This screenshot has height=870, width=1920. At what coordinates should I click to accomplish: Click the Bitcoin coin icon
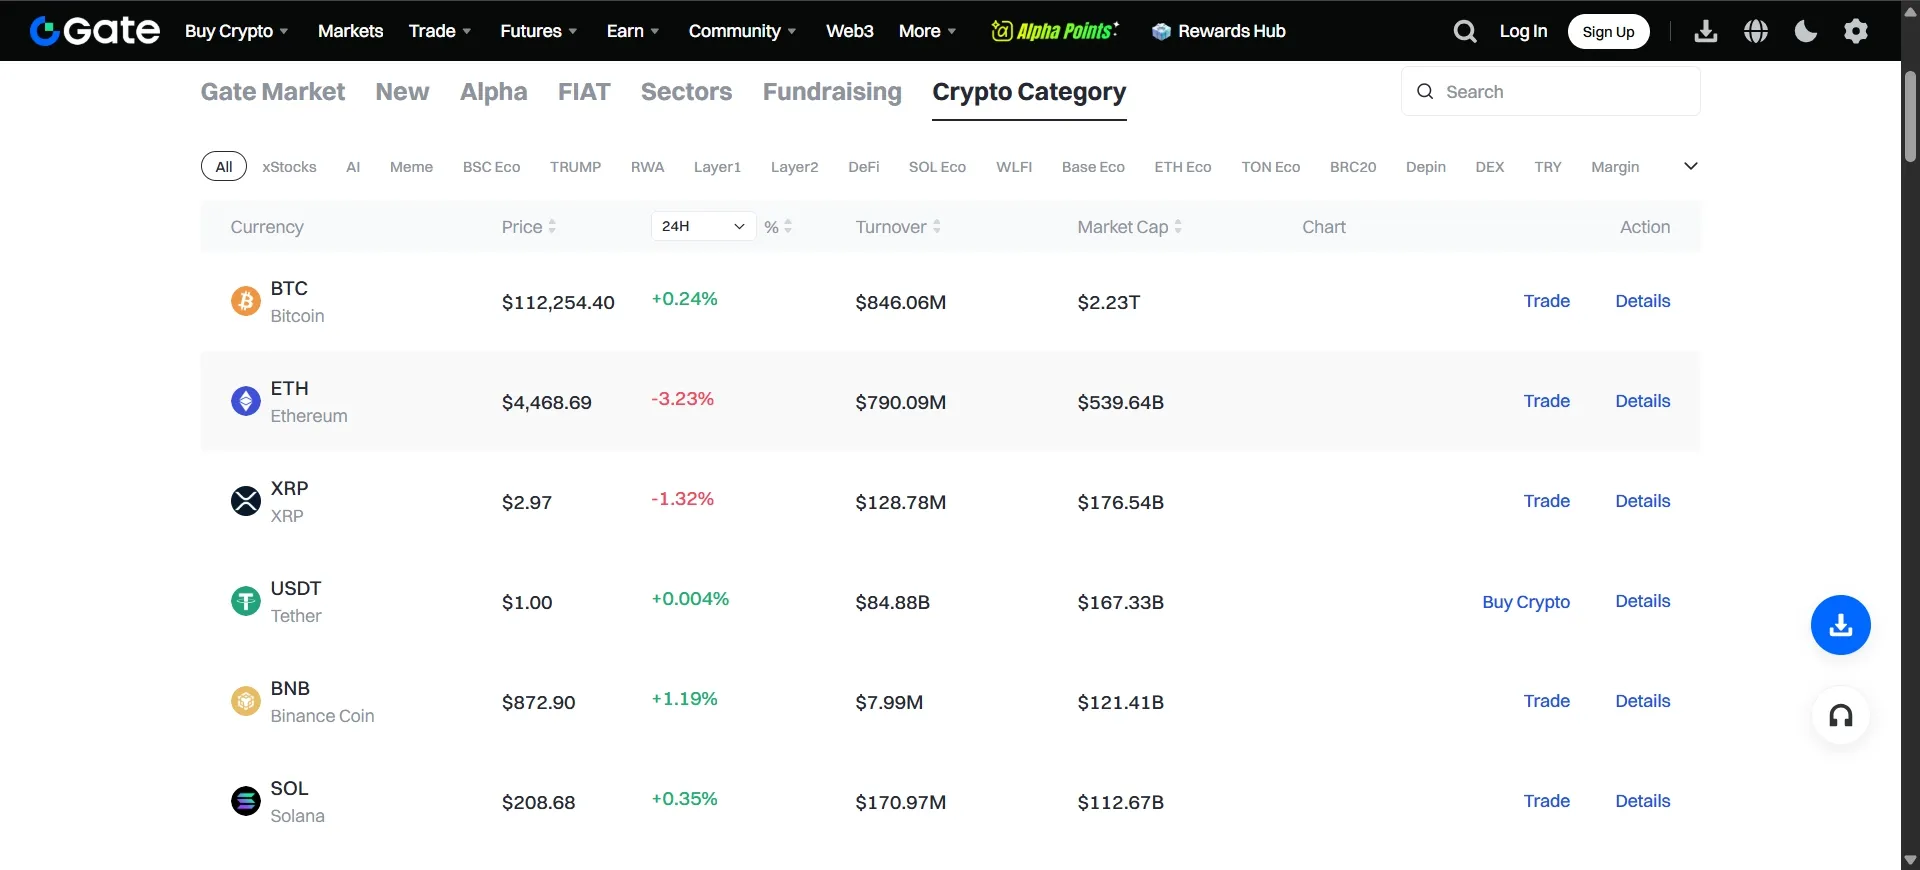pyautogui.click(x=246, y=301)
